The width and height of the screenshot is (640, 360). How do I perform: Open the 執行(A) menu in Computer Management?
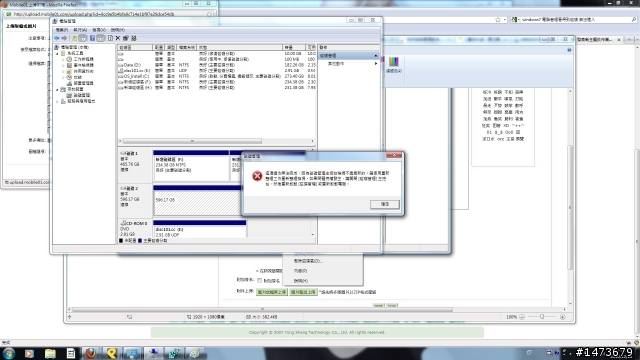80,30
